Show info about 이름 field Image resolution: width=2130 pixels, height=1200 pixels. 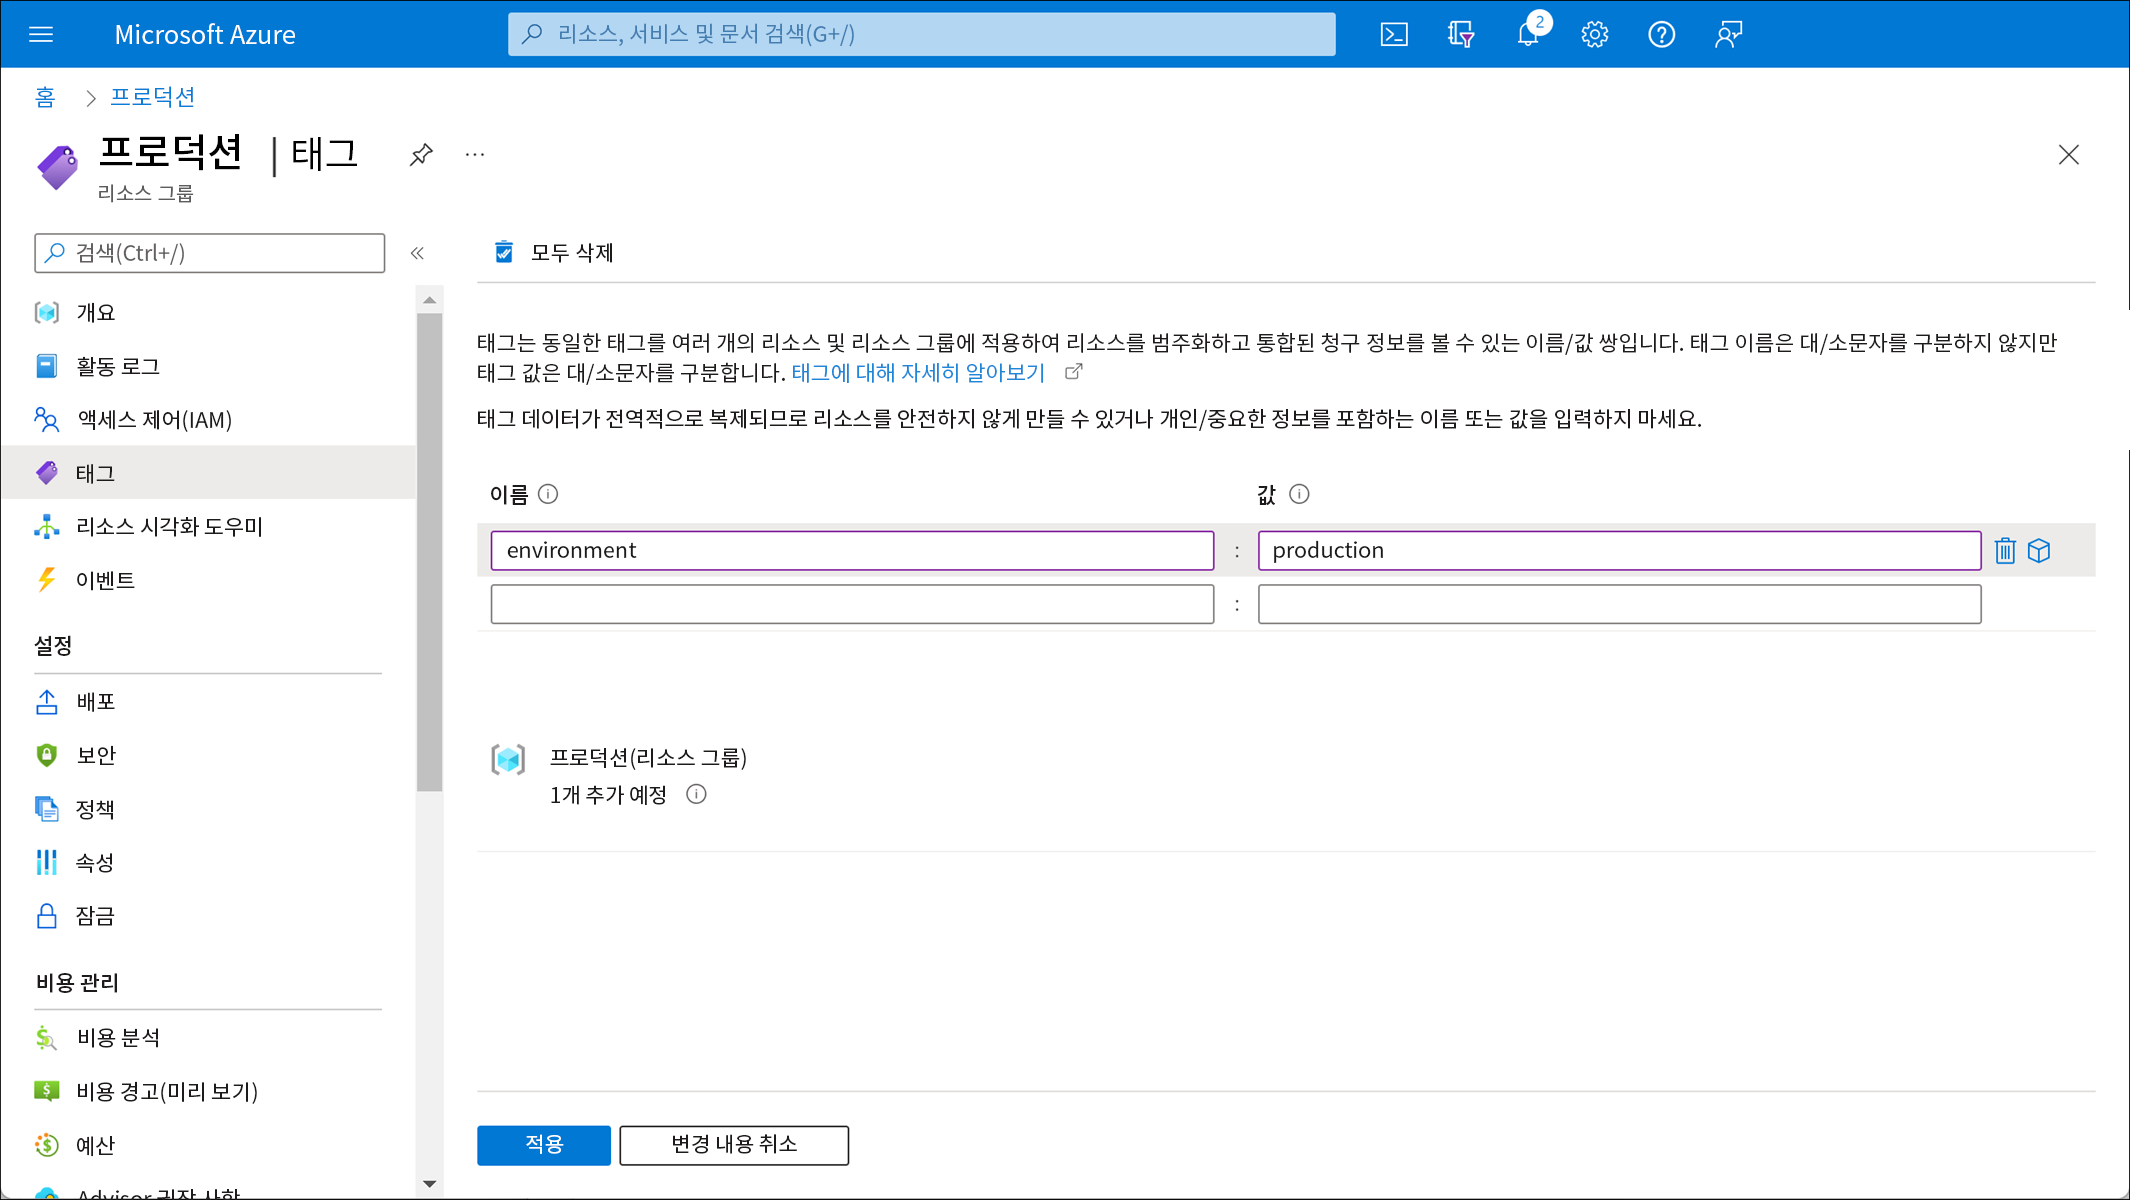coord(548,494)
